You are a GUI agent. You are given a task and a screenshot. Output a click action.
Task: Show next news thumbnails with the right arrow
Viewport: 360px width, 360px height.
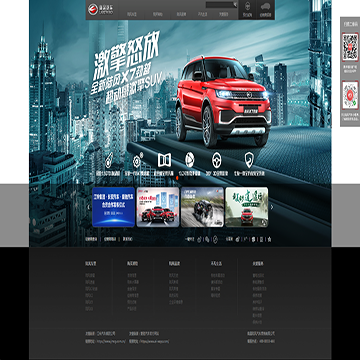click(x=272, y=207)
